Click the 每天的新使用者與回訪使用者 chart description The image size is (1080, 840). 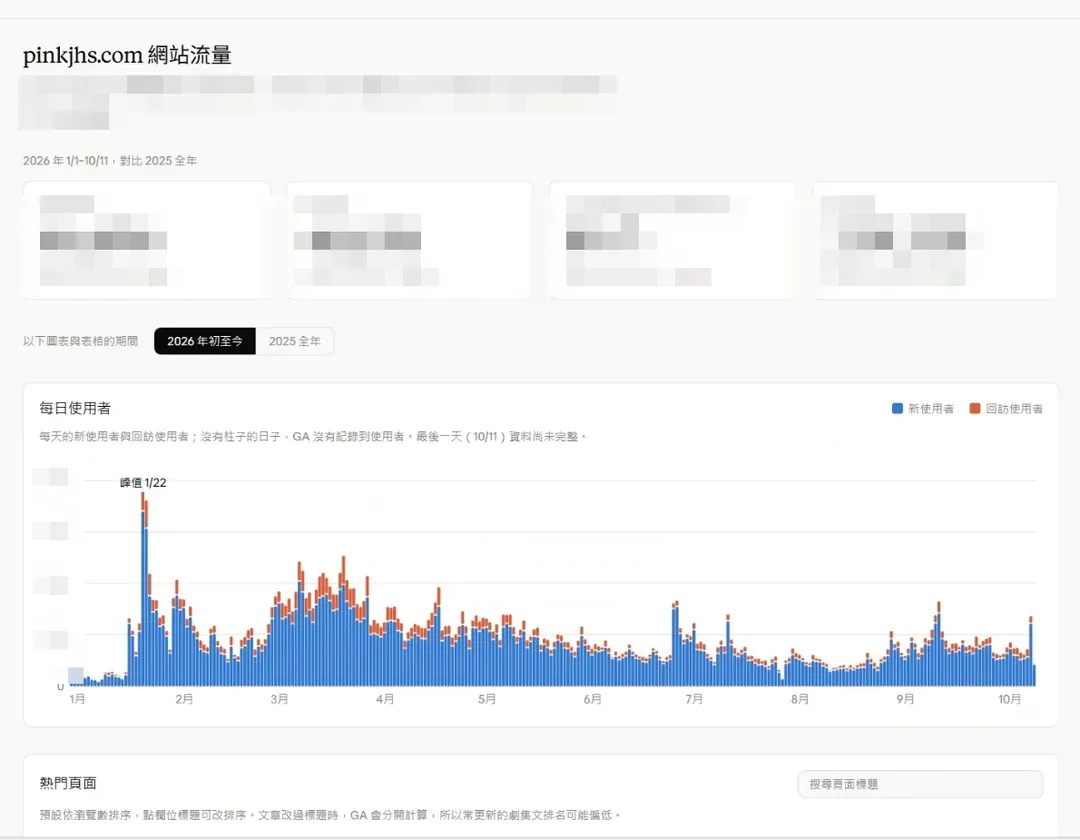point(311,437)
